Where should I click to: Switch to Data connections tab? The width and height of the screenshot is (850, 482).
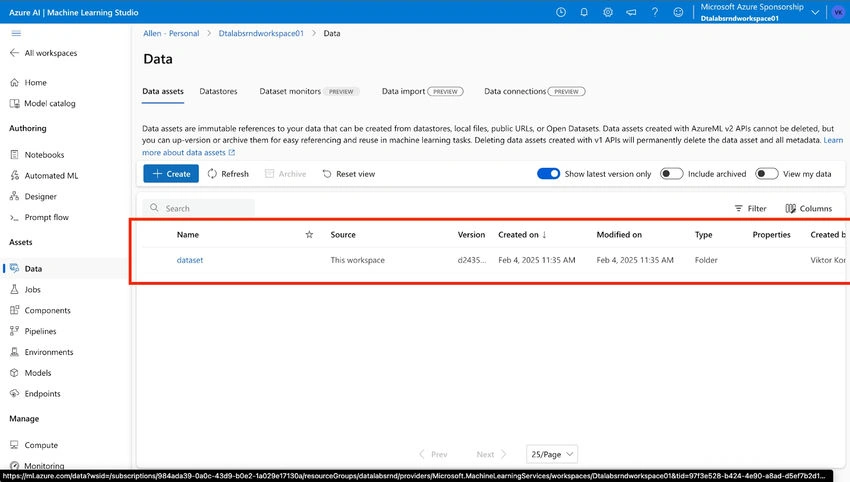(535, 91)
